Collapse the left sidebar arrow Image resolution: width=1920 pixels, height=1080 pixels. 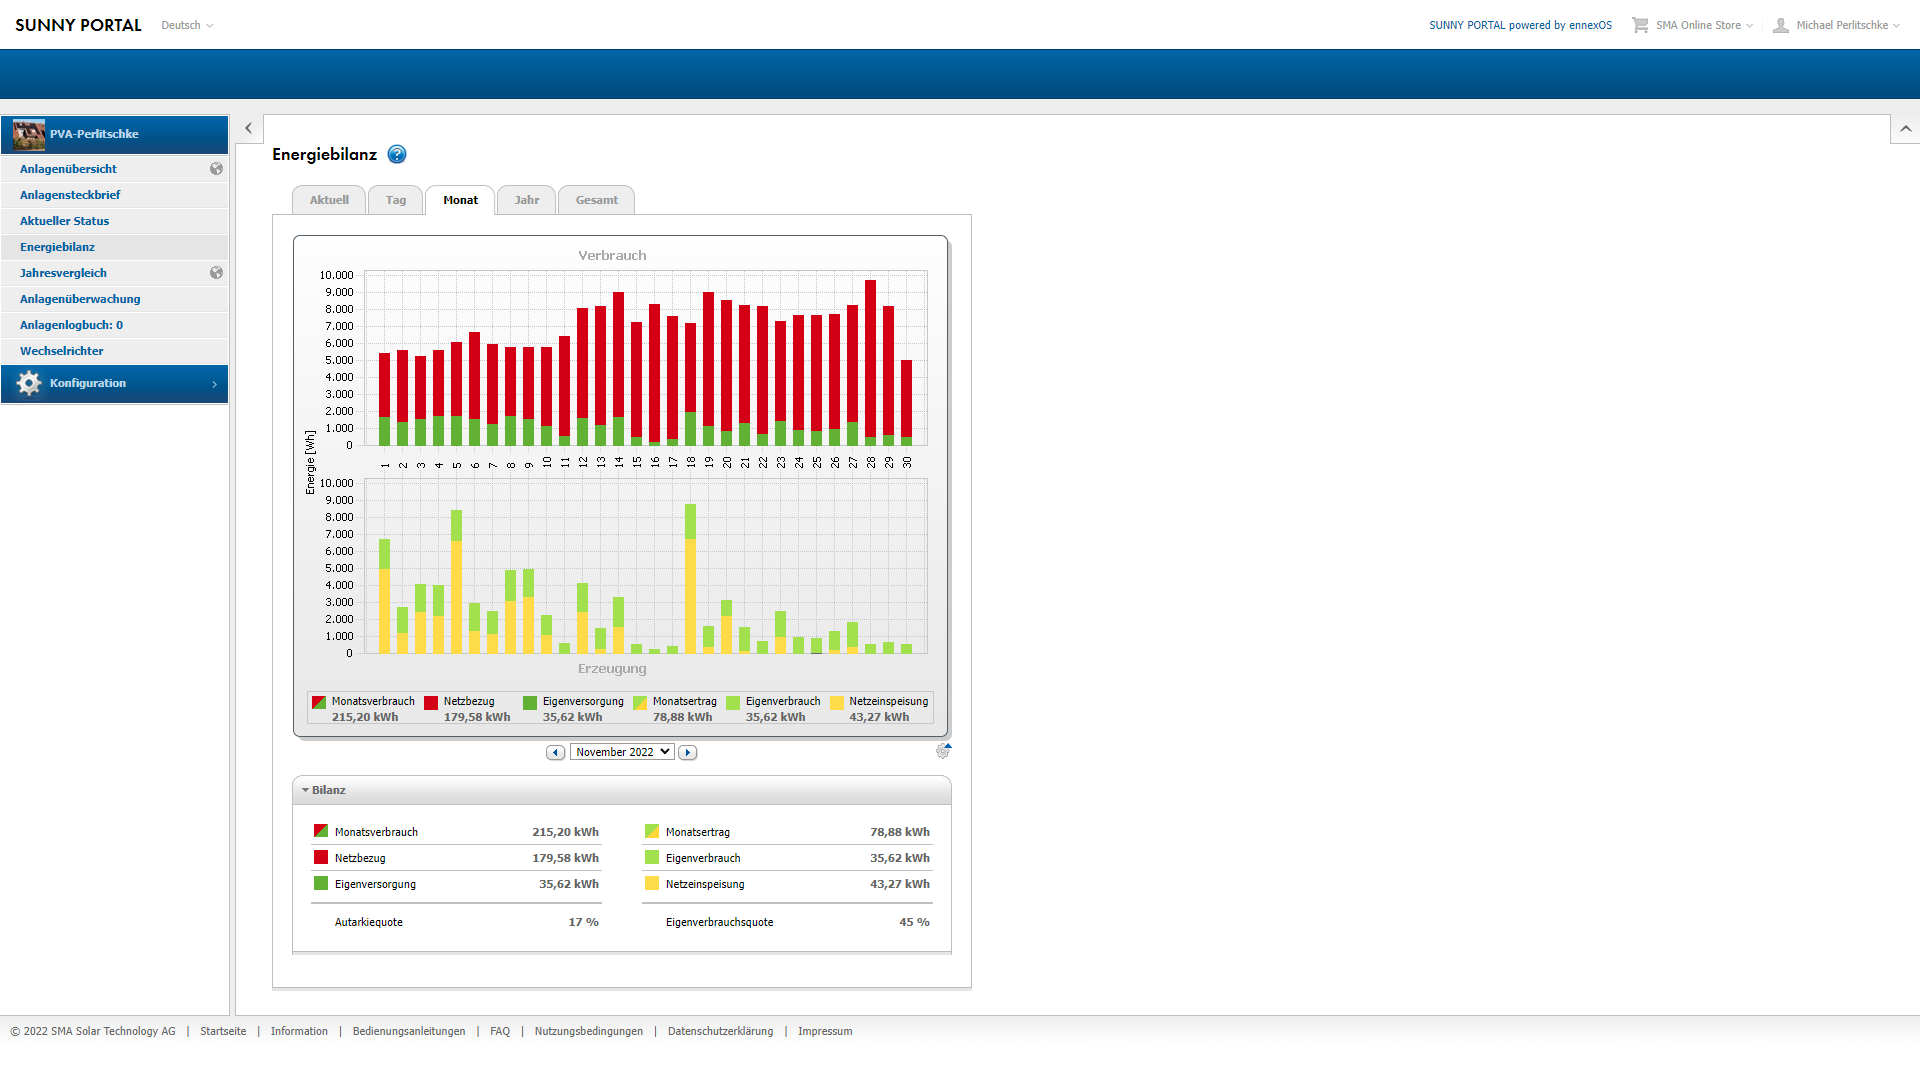(x=249, y=128)
